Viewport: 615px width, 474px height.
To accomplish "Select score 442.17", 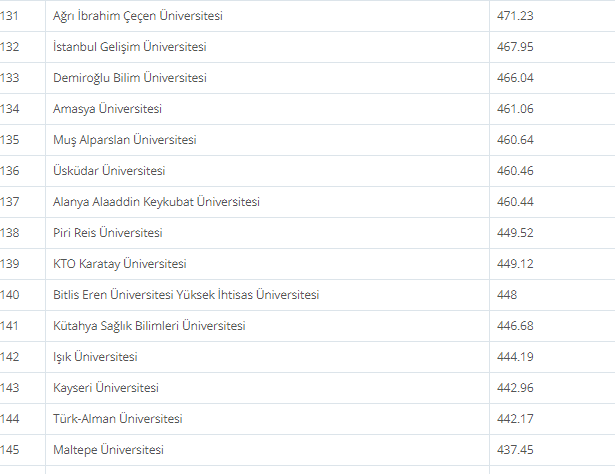I will (515, 418).
